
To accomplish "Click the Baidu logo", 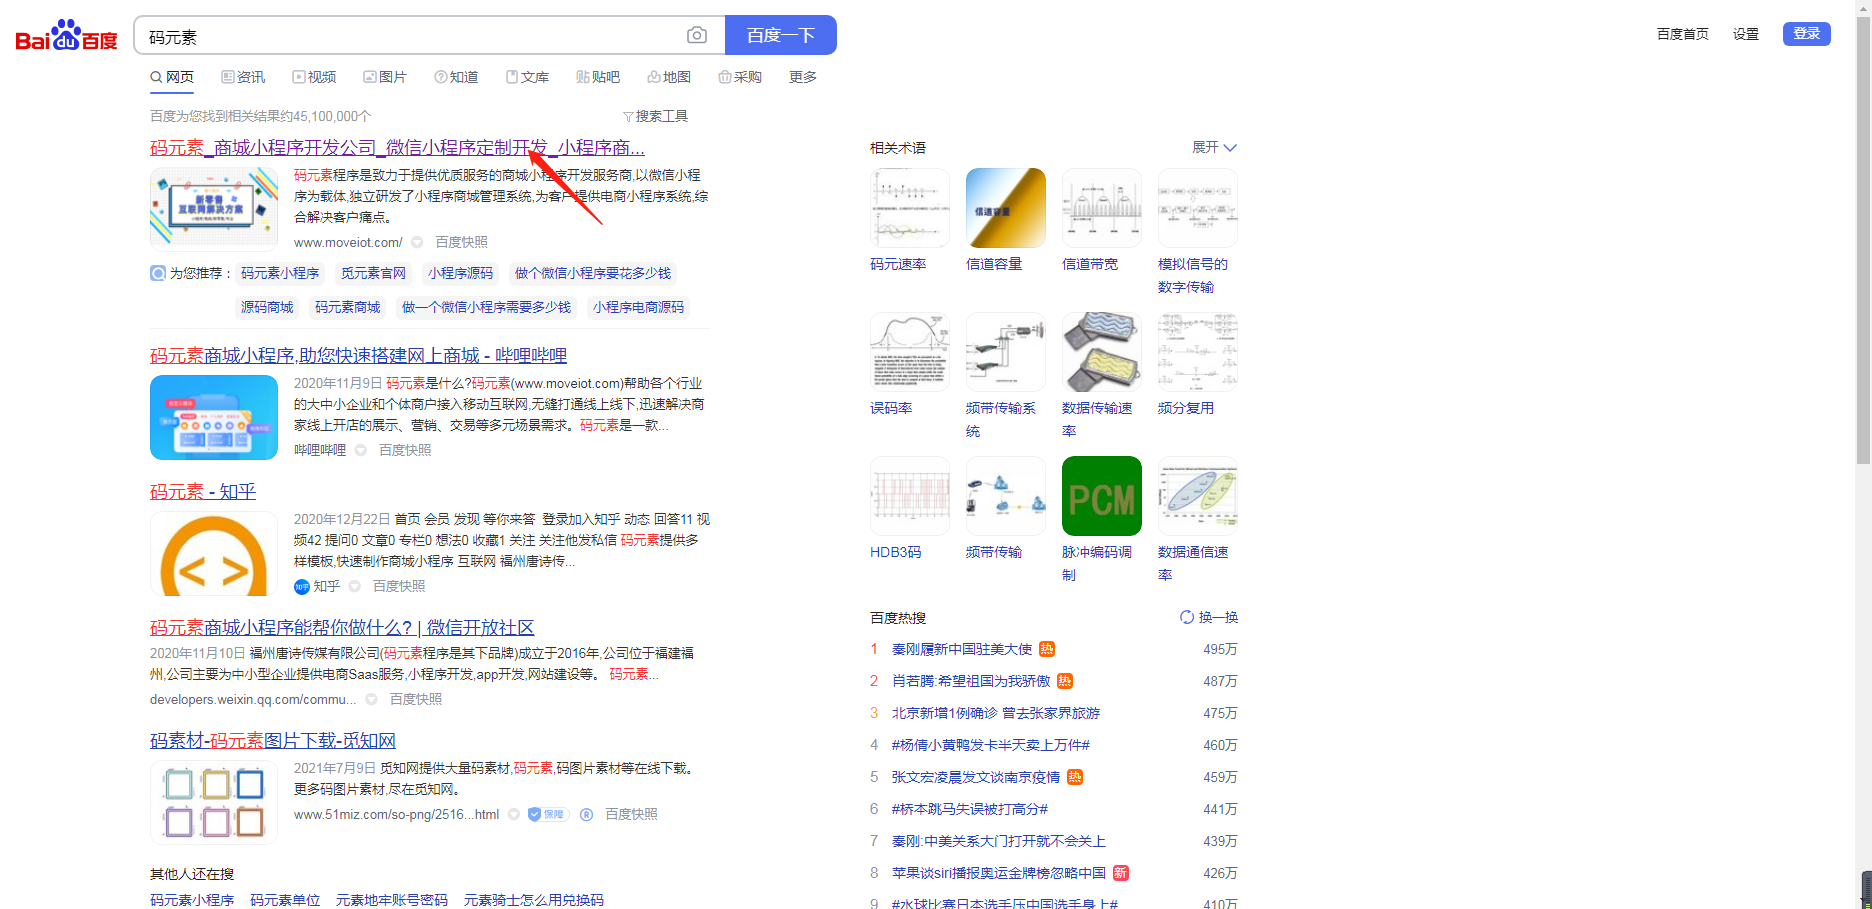I will pyautogui.click(x=66, y=35).
